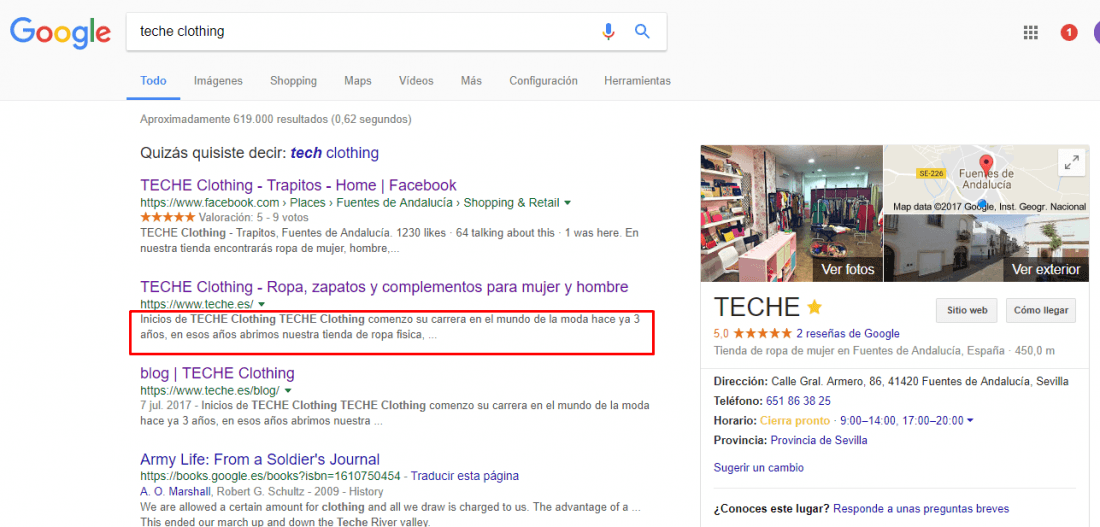Click the Fuentes de Andalucía map thumbnail
This screenshot has width=1100, height=527.
pos(986,179)
